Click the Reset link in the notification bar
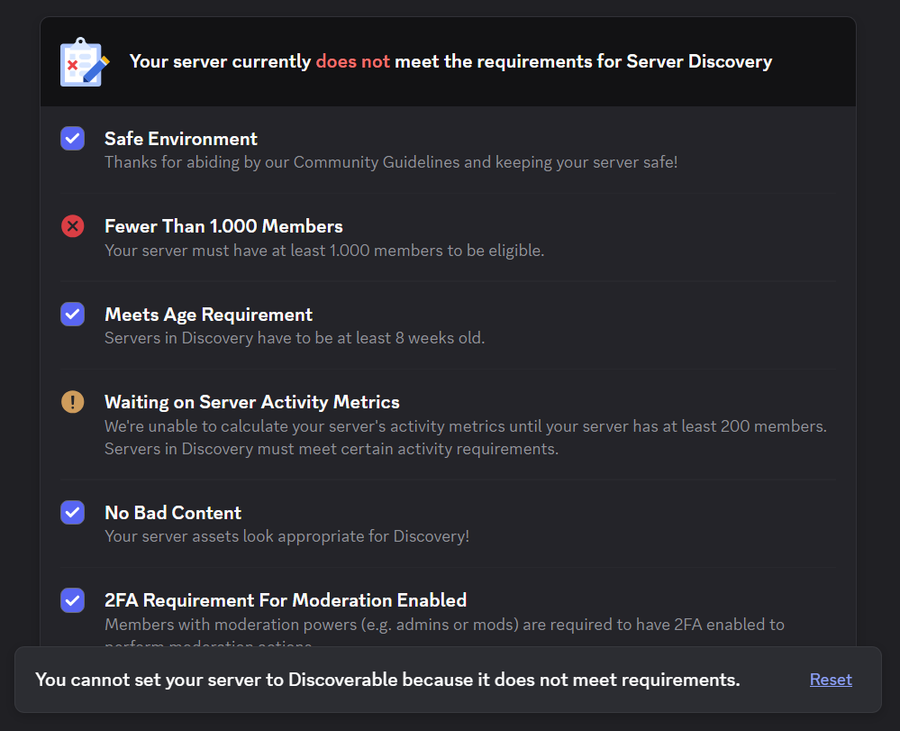Screen dimensions: 900x731 (830, 680)
